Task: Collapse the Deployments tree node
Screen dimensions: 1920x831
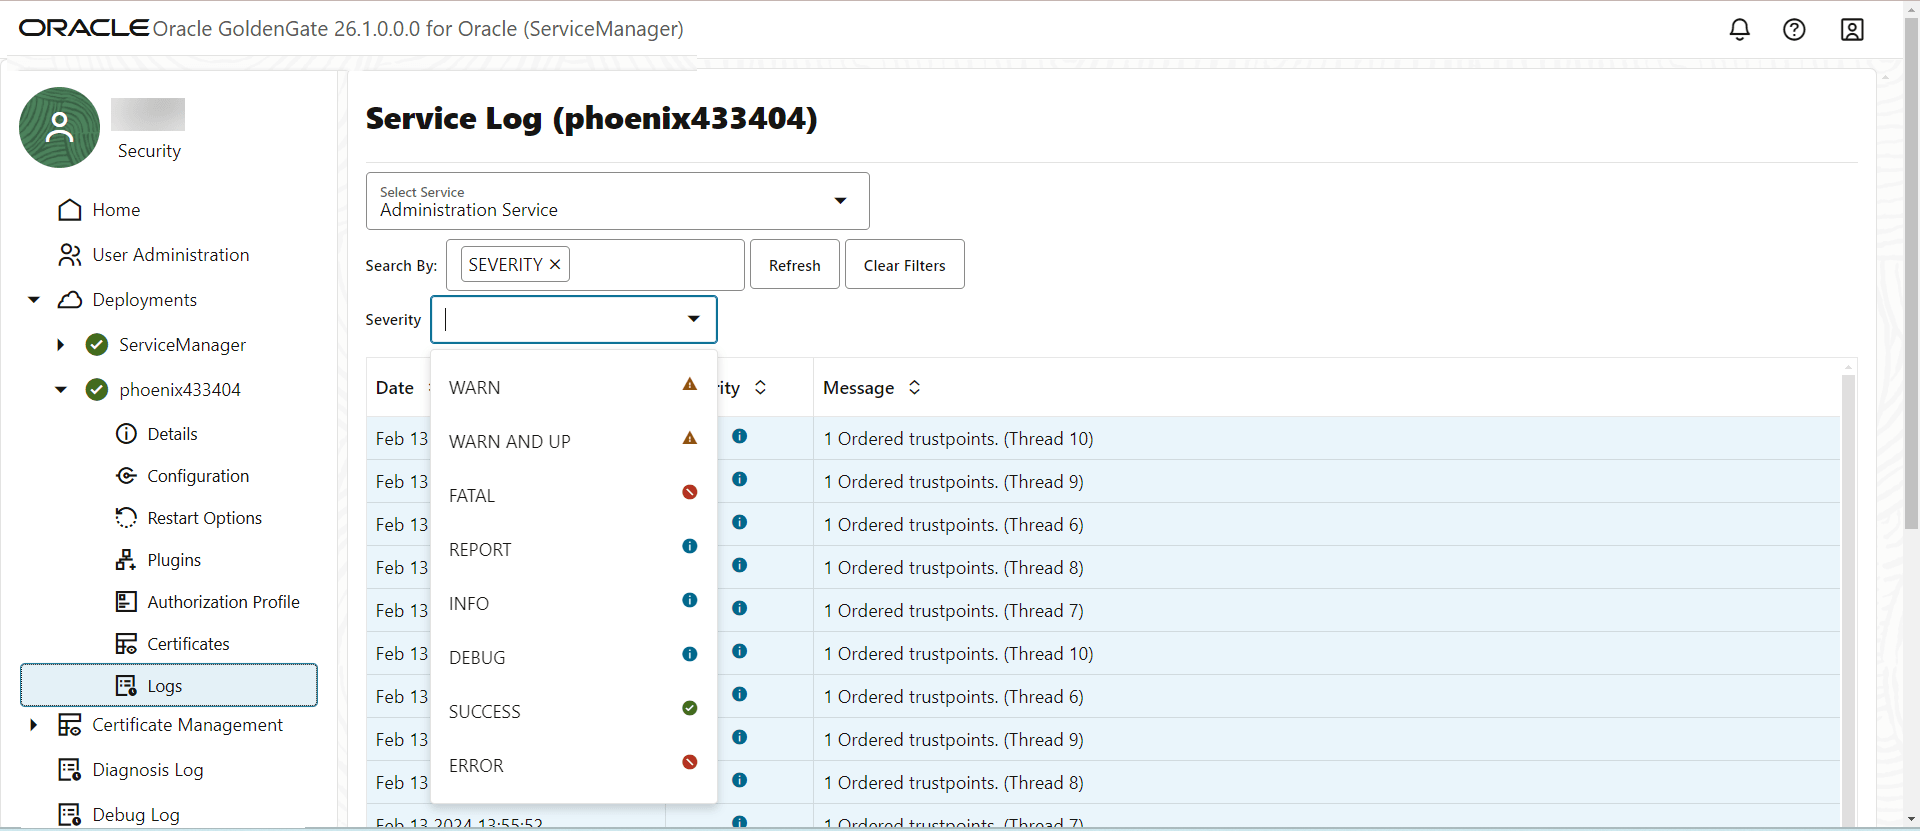Action: tap(34, 300)
